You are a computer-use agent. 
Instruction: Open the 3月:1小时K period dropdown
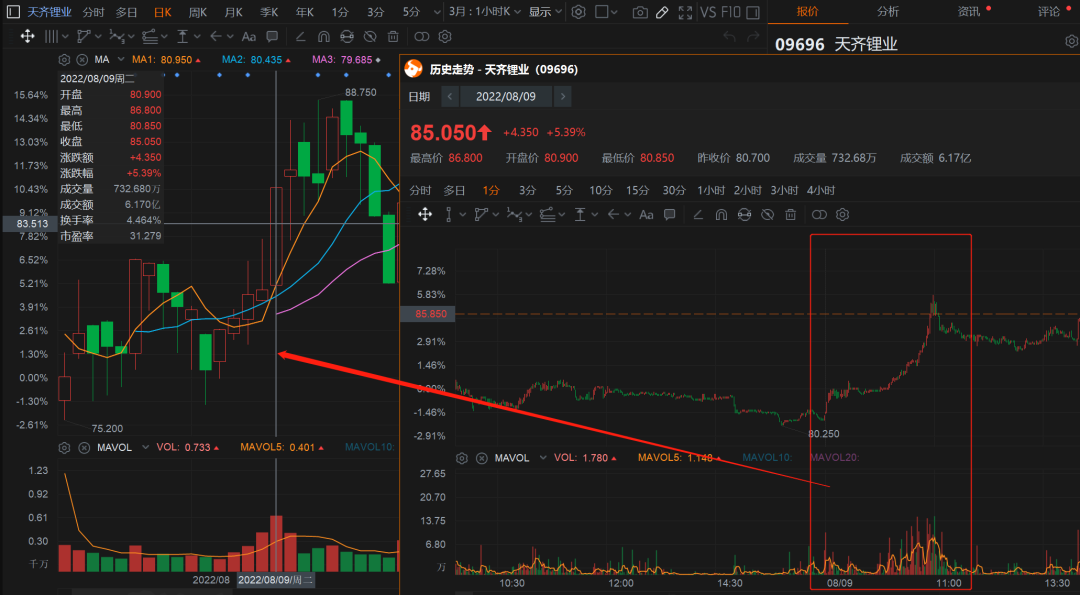point(484,12)
